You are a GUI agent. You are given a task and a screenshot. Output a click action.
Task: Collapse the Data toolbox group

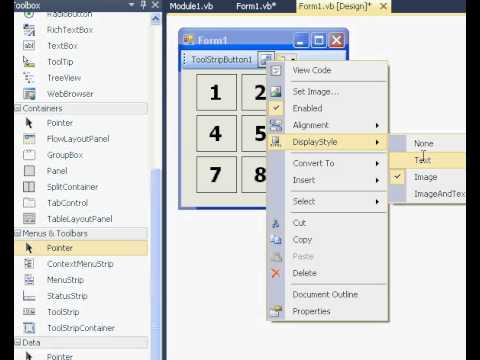pyautogui.click(x=18, y=342)
